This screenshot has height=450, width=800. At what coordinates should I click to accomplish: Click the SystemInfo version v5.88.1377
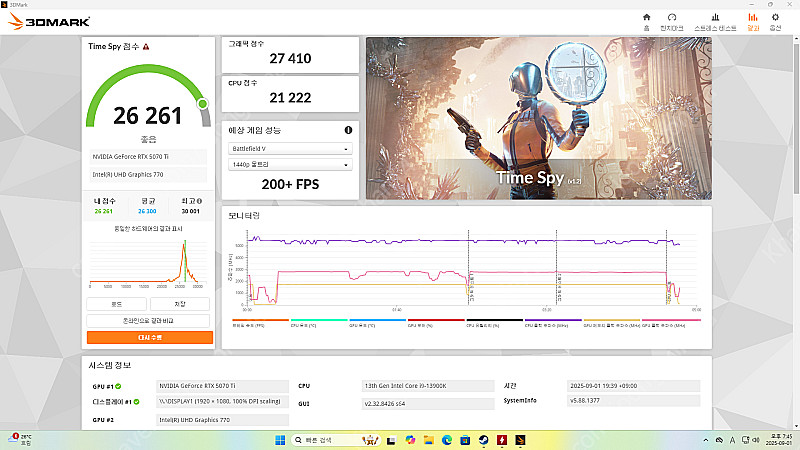click(x=633, y=401)
